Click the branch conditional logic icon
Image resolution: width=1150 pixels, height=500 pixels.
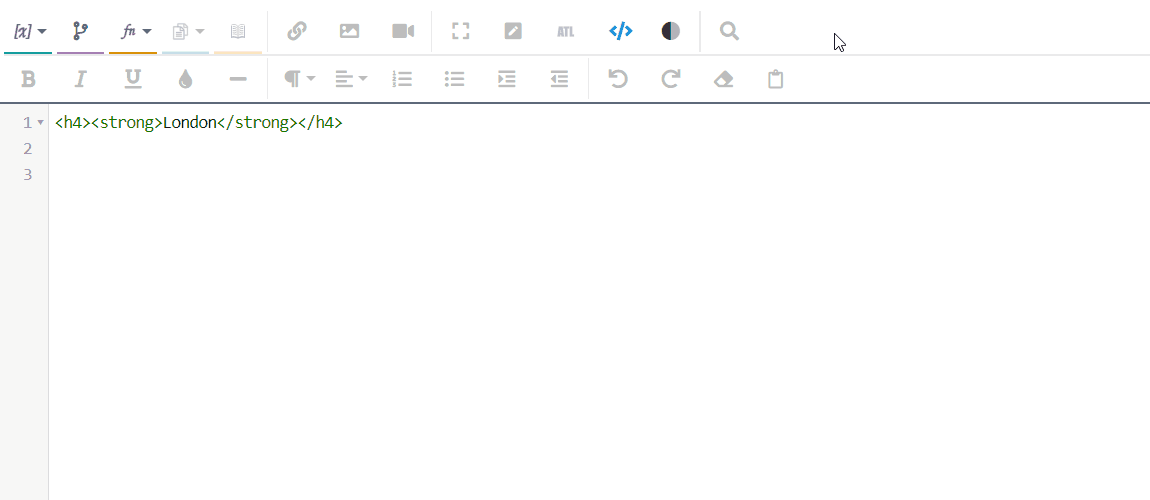coord(81,31)
